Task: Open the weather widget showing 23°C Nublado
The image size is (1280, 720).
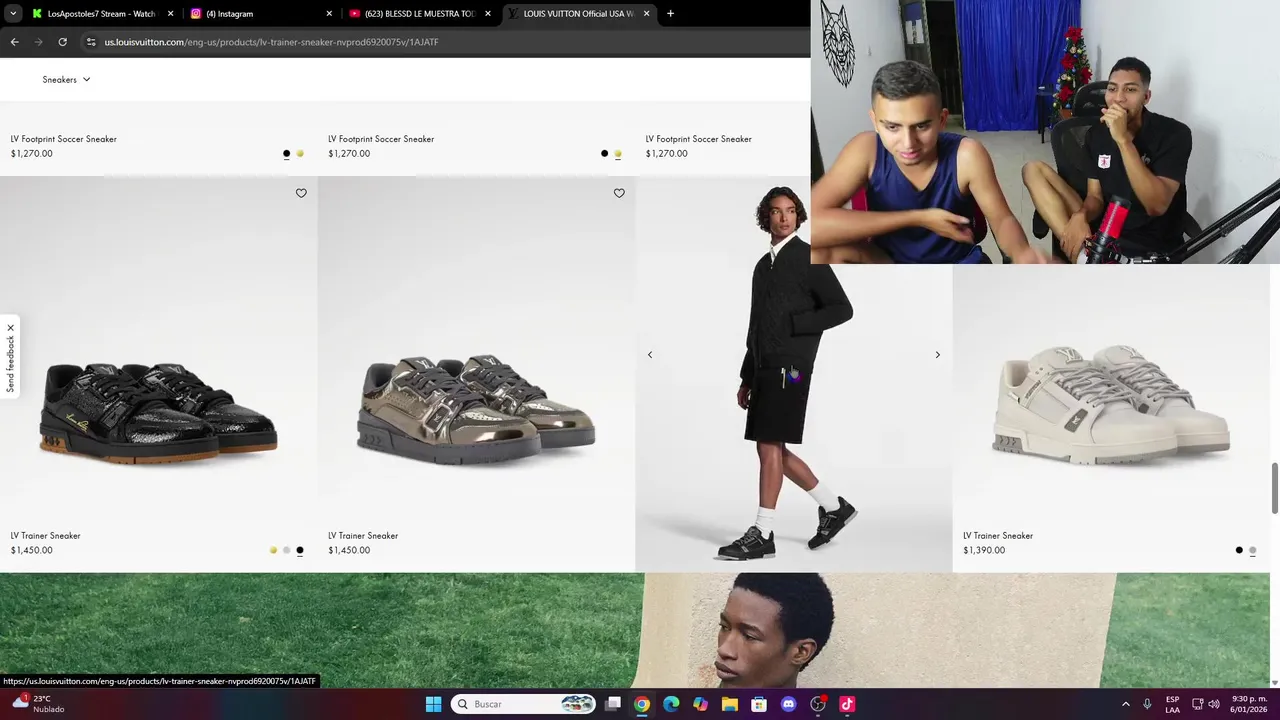Action: coord(37,704)
